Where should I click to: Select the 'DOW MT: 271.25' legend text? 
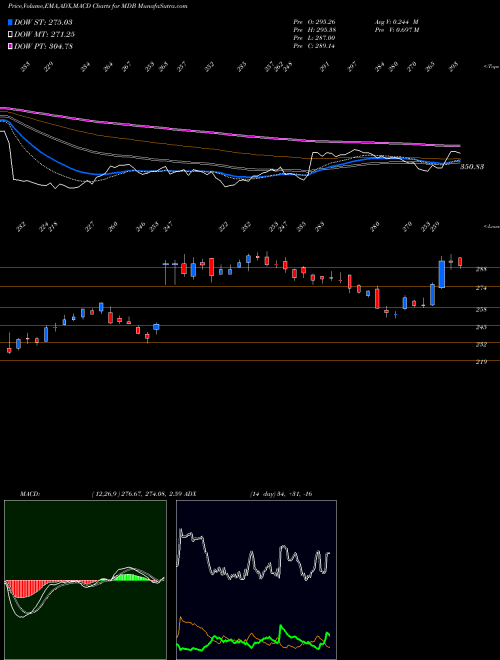point(44,34)
